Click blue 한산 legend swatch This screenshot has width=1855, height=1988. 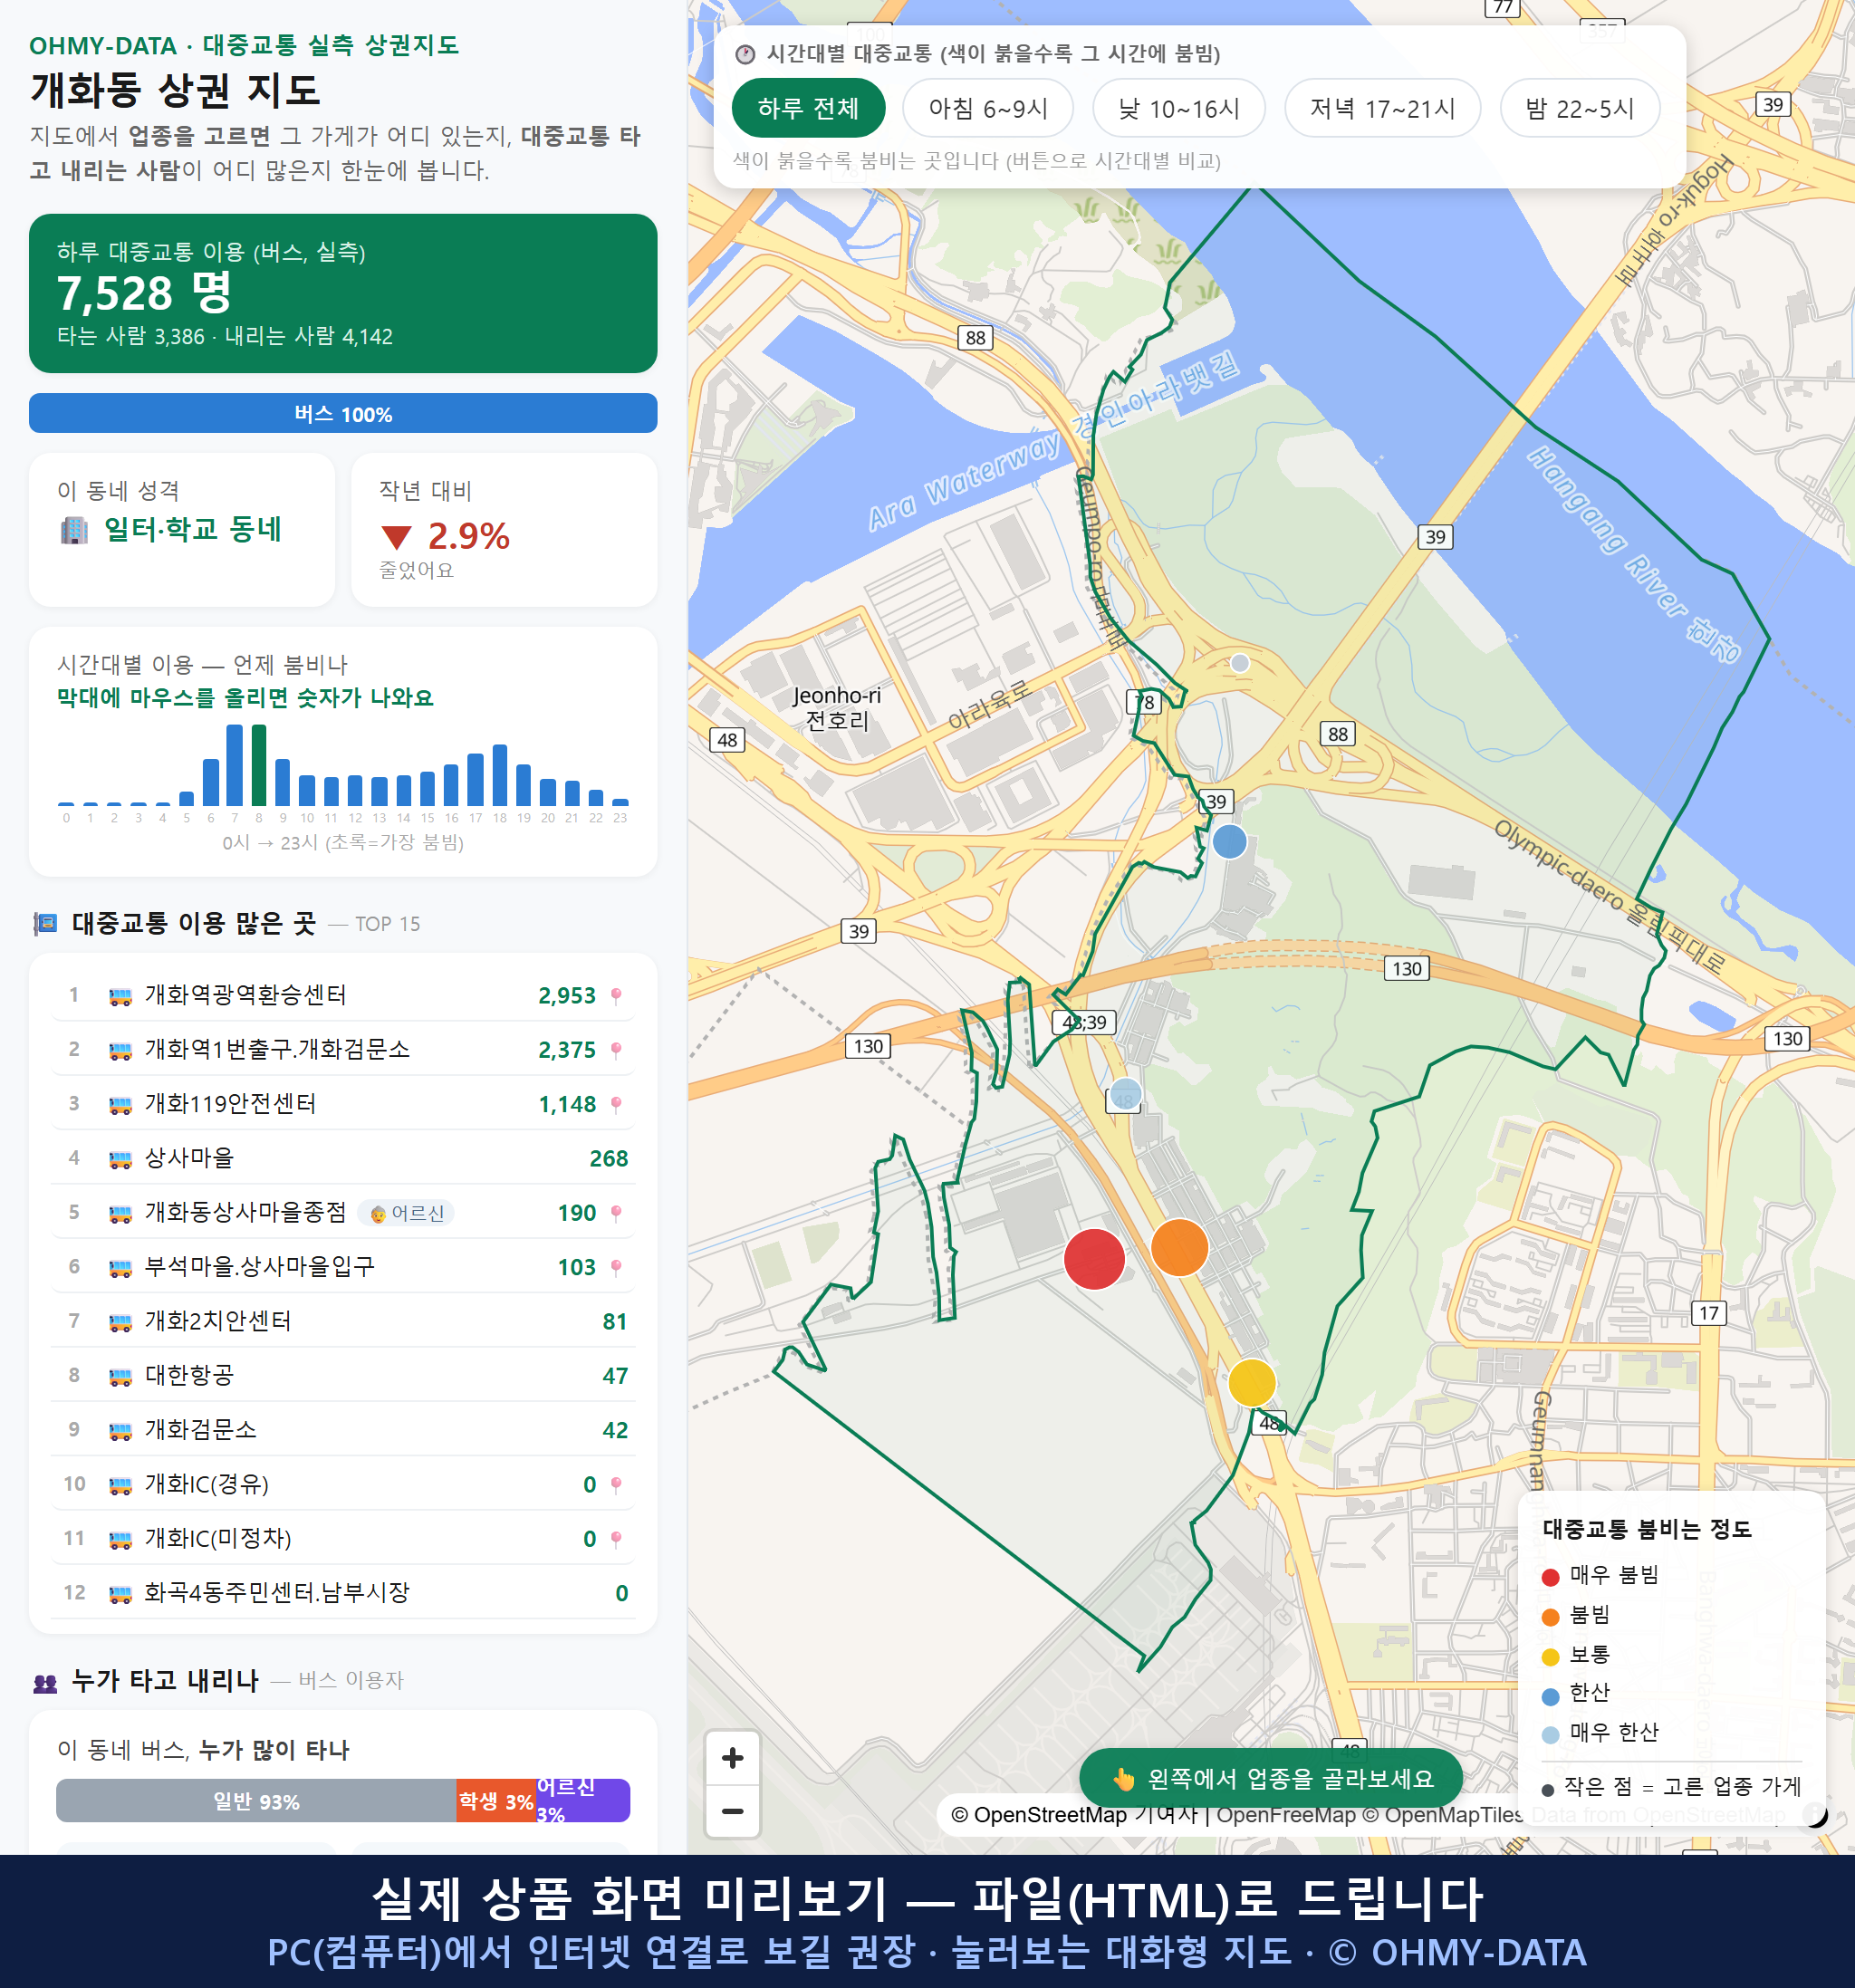click(x=1551, y=1696)
